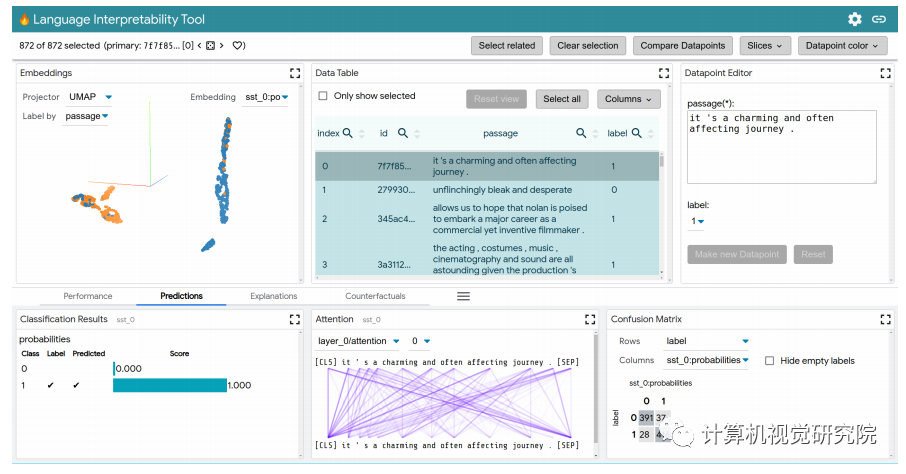Screen dimensions: 906x474
Task: Open the settings gear icon
Action: (855, 19)
